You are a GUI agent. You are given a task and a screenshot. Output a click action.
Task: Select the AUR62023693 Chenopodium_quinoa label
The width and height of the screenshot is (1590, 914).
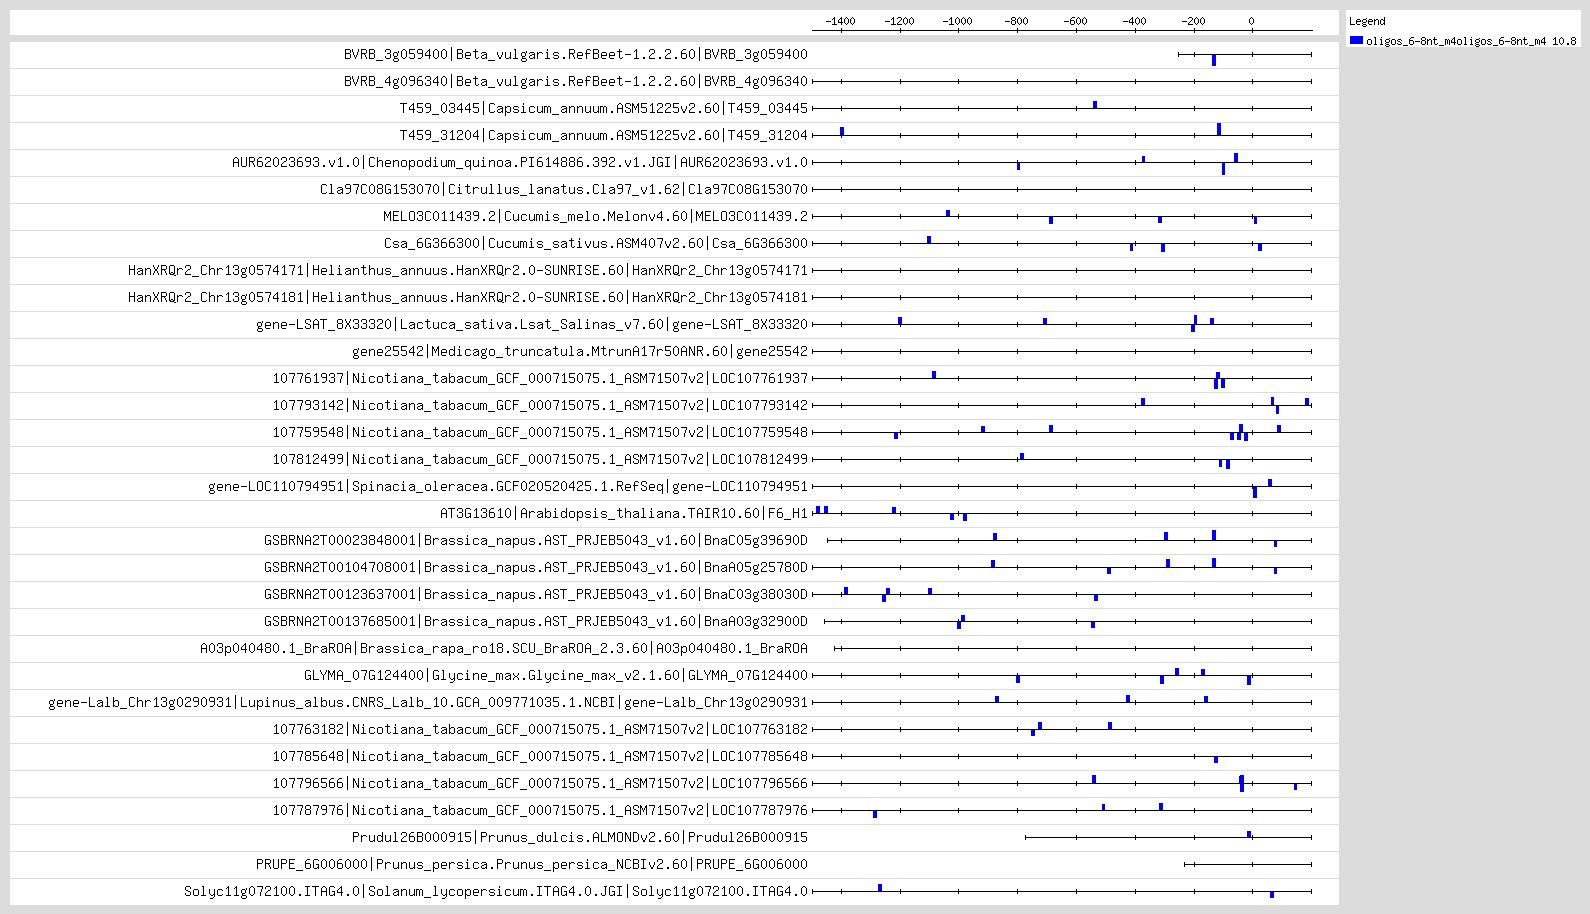[520, 162]
